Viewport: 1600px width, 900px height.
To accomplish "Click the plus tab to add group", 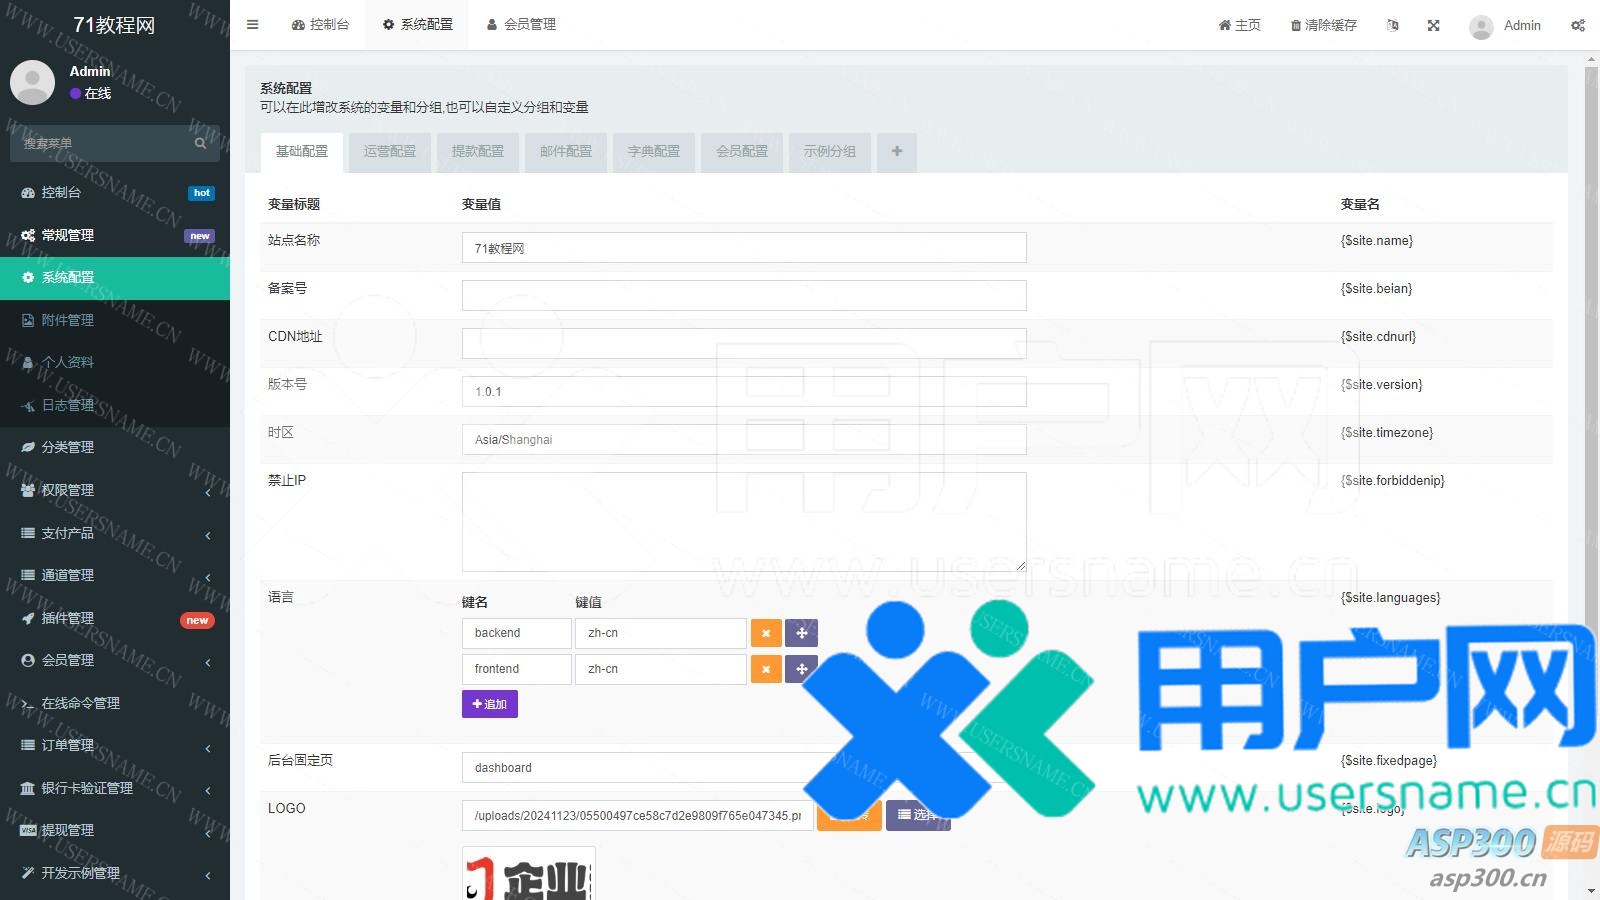I will point(896,152).
